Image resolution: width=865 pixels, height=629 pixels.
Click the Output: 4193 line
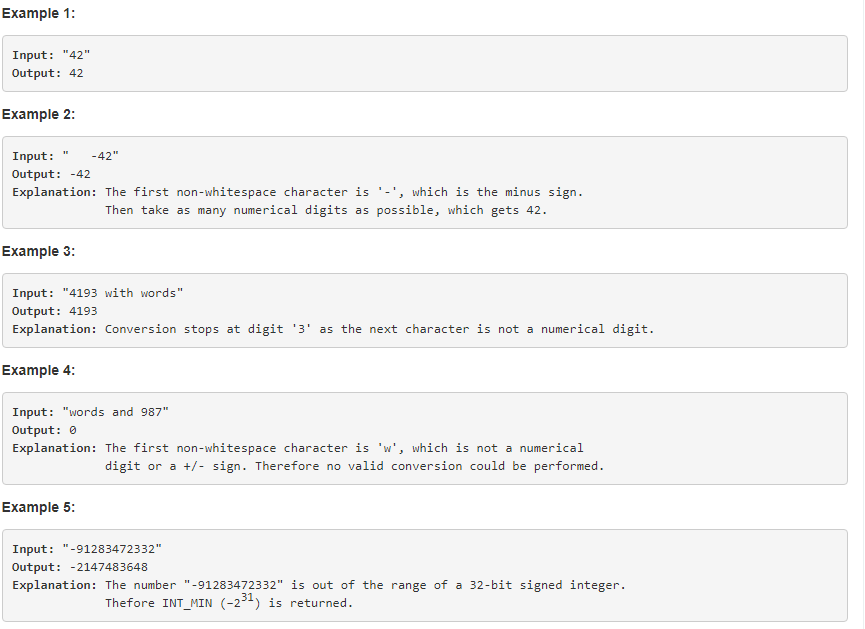tap(55, 311)
